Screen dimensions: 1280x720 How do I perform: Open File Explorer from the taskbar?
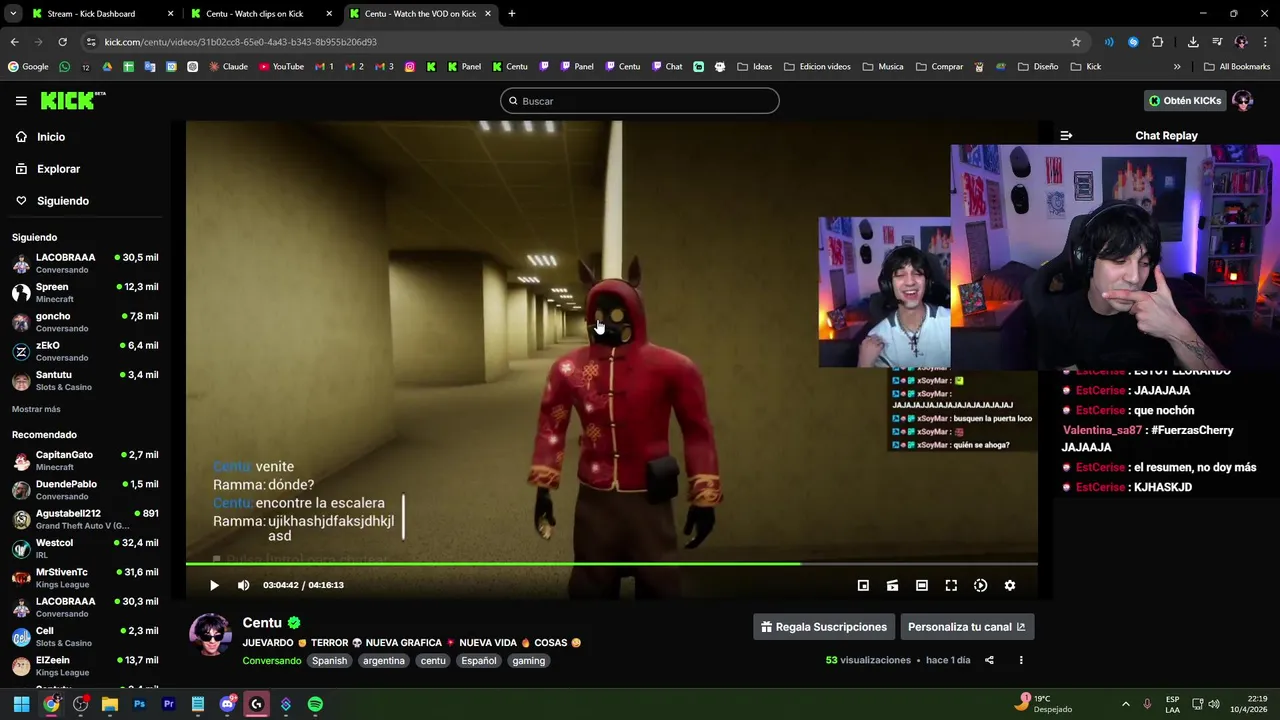click(x=110, y=704)
